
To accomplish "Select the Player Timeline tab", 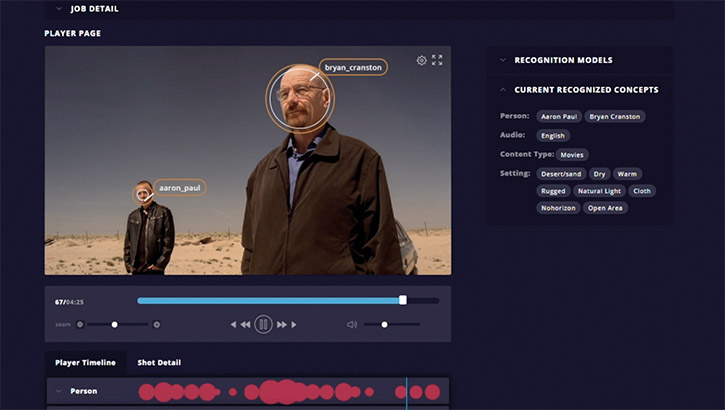I will coord(85,362).
